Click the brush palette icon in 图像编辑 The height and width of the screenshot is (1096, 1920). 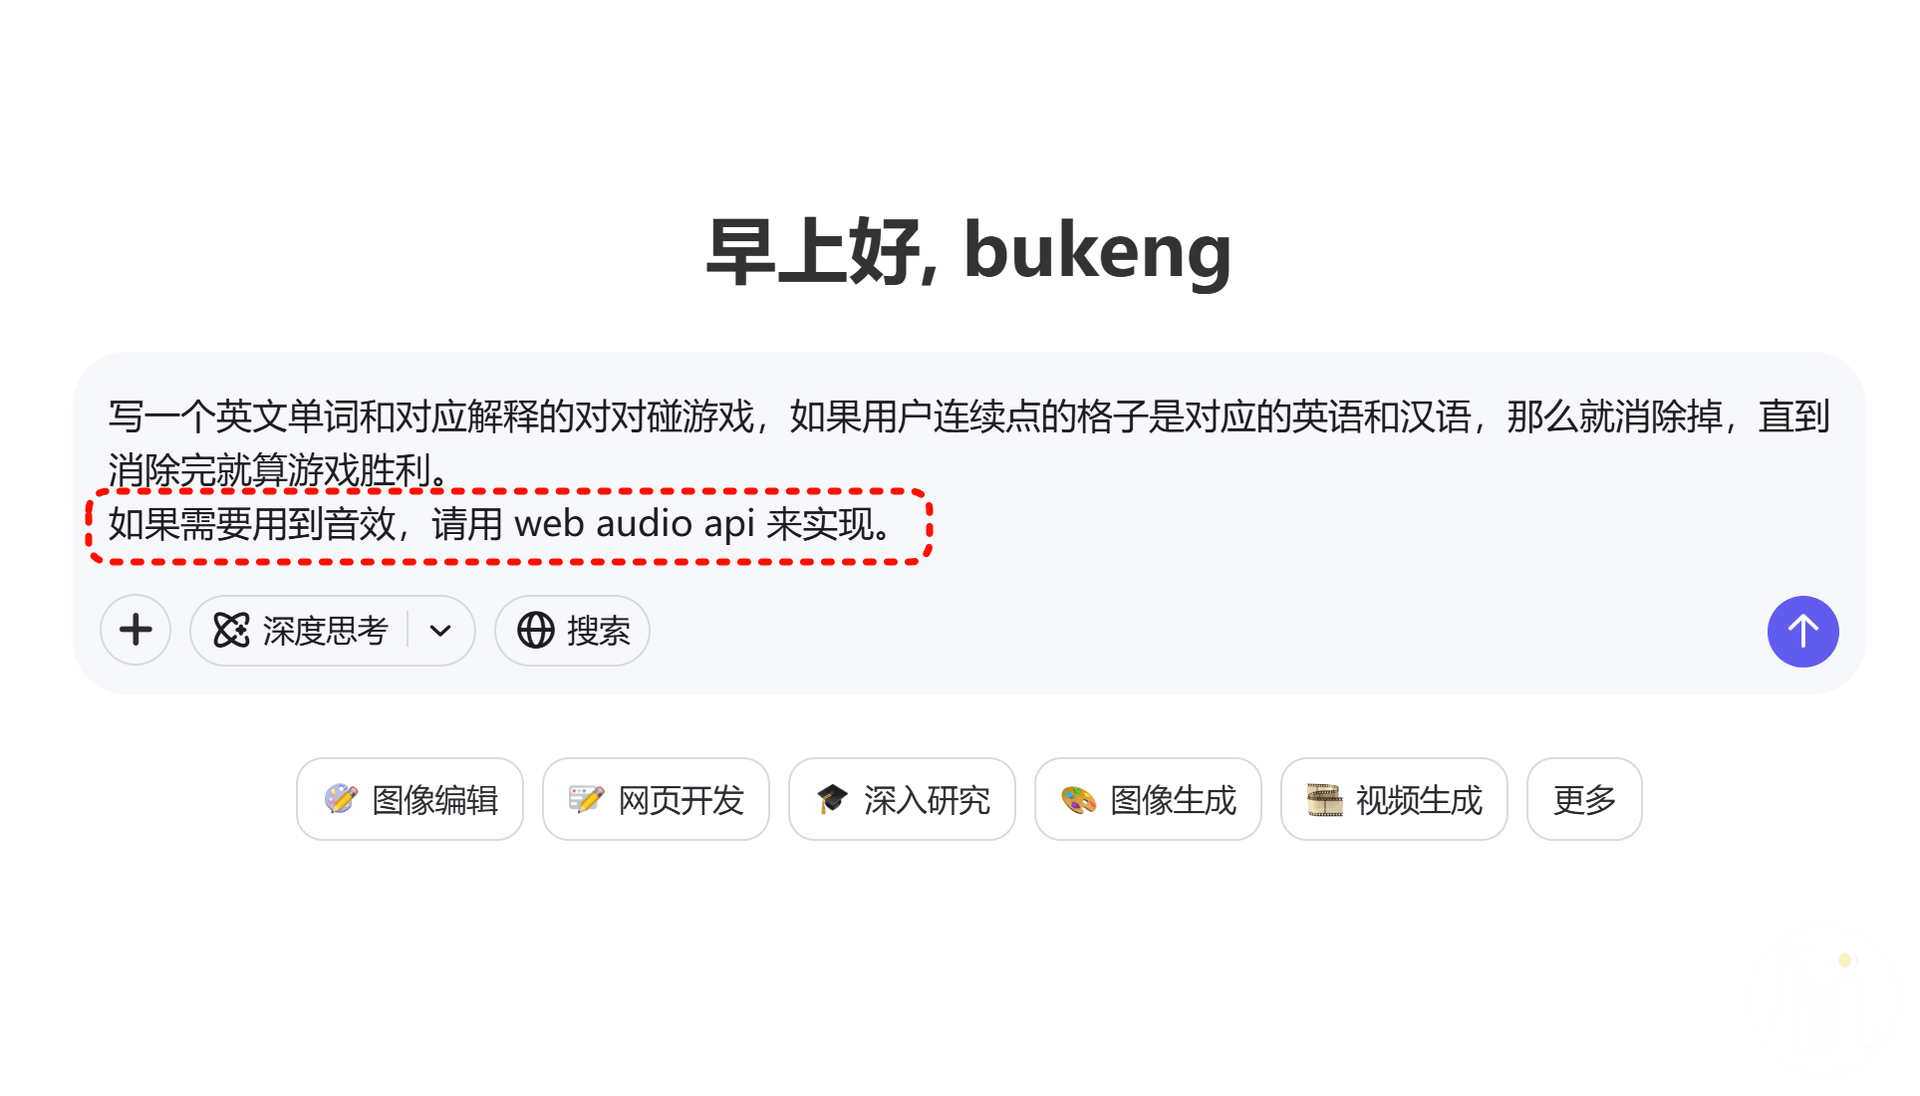[340, 800]
